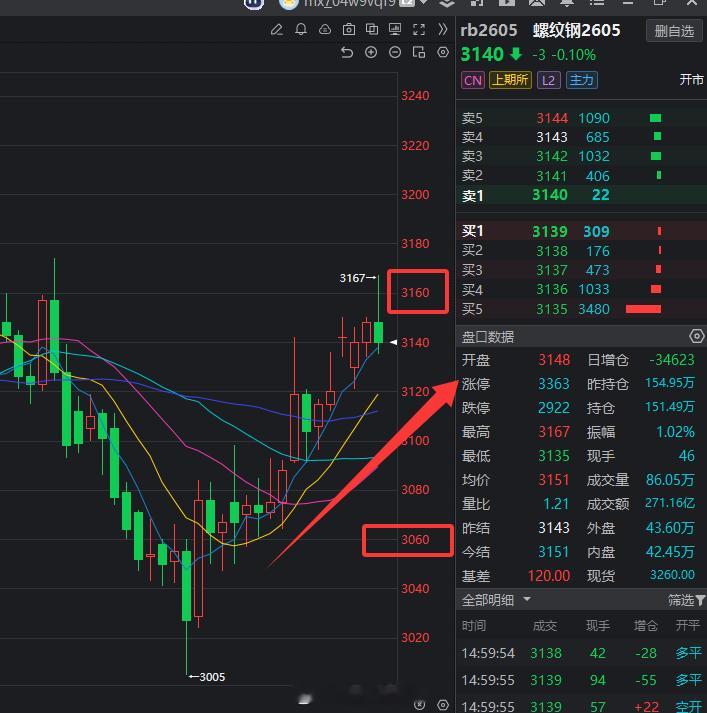Click the notification bell icon in title bar

pyautogui.click(x=567, y=3)
